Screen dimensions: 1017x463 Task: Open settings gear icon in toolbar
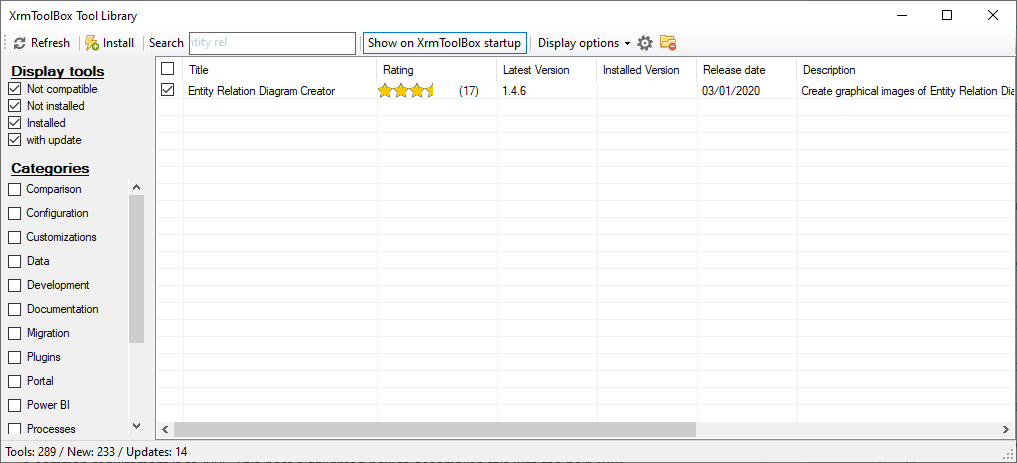(x=644, y=43)
